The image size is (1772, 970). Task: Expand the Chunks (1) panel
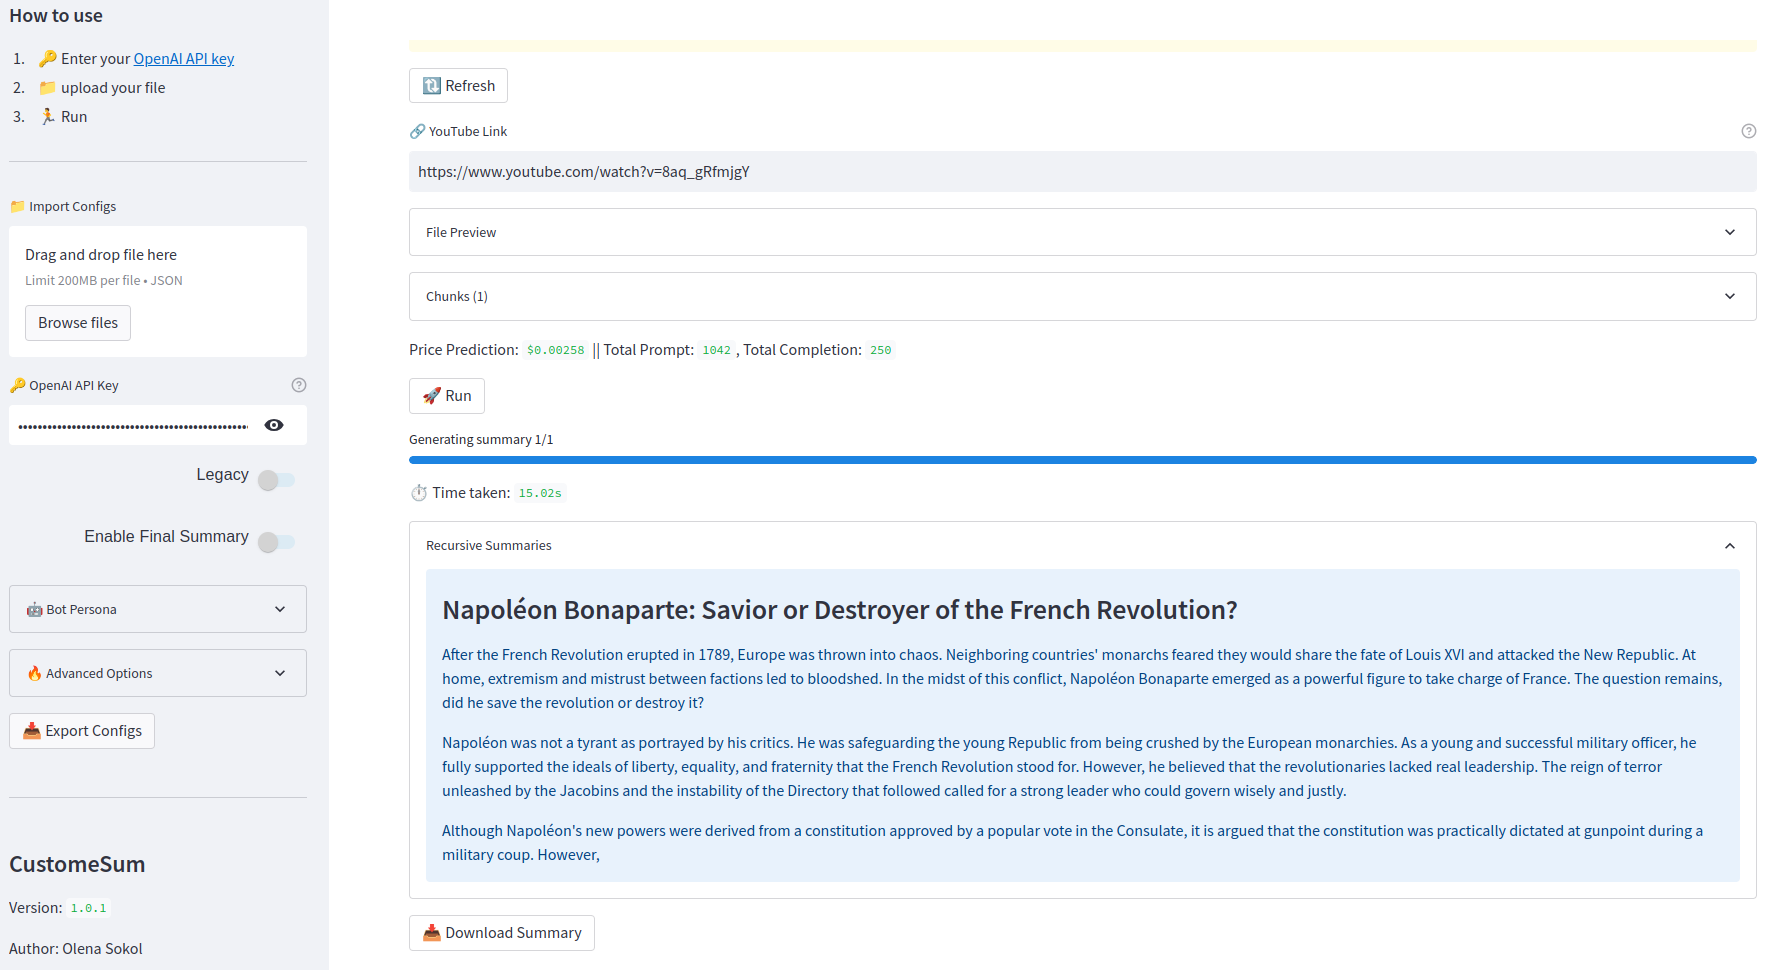[x=1729, y=296]
